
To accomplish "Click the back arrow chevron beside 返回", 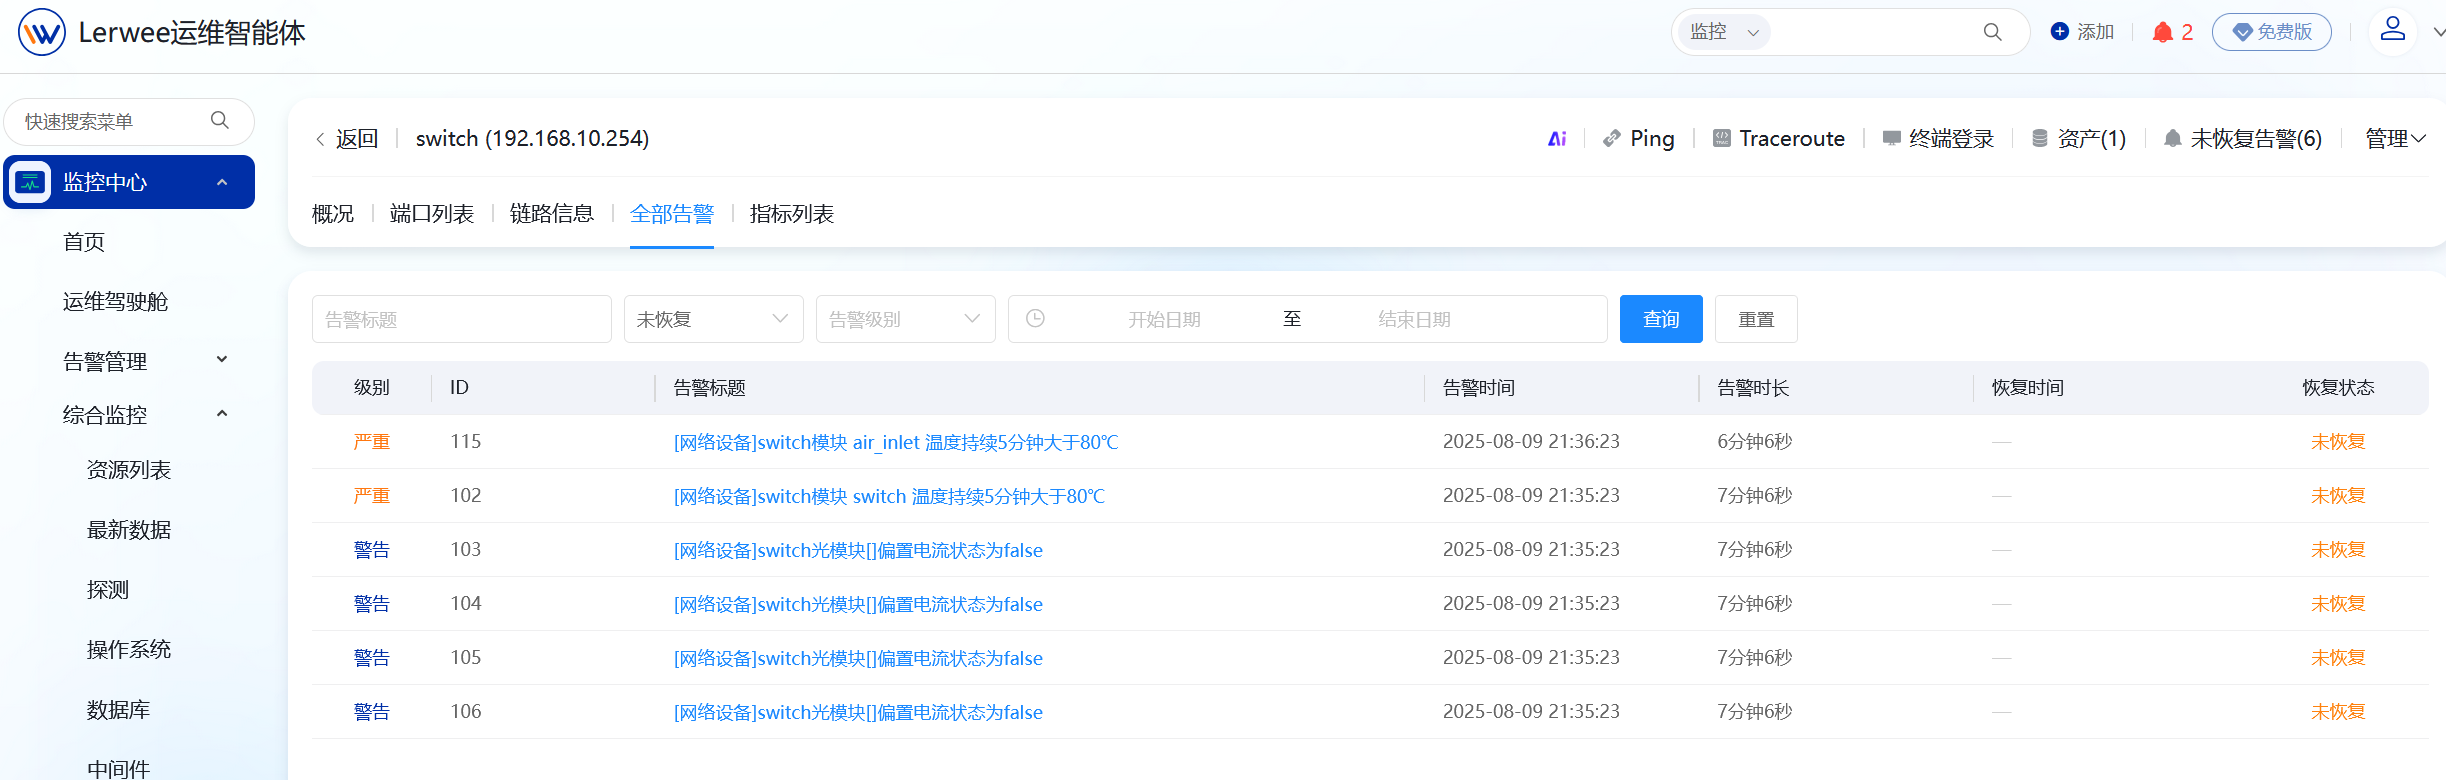I will pos(320,139).
